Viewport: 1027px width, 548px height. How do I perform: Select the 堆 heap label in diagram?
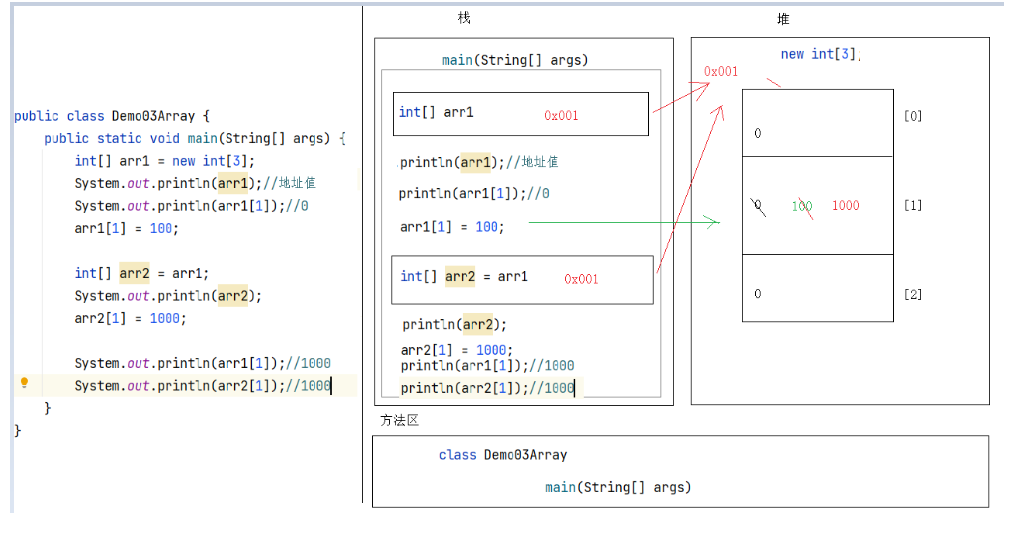coord(783,19)
